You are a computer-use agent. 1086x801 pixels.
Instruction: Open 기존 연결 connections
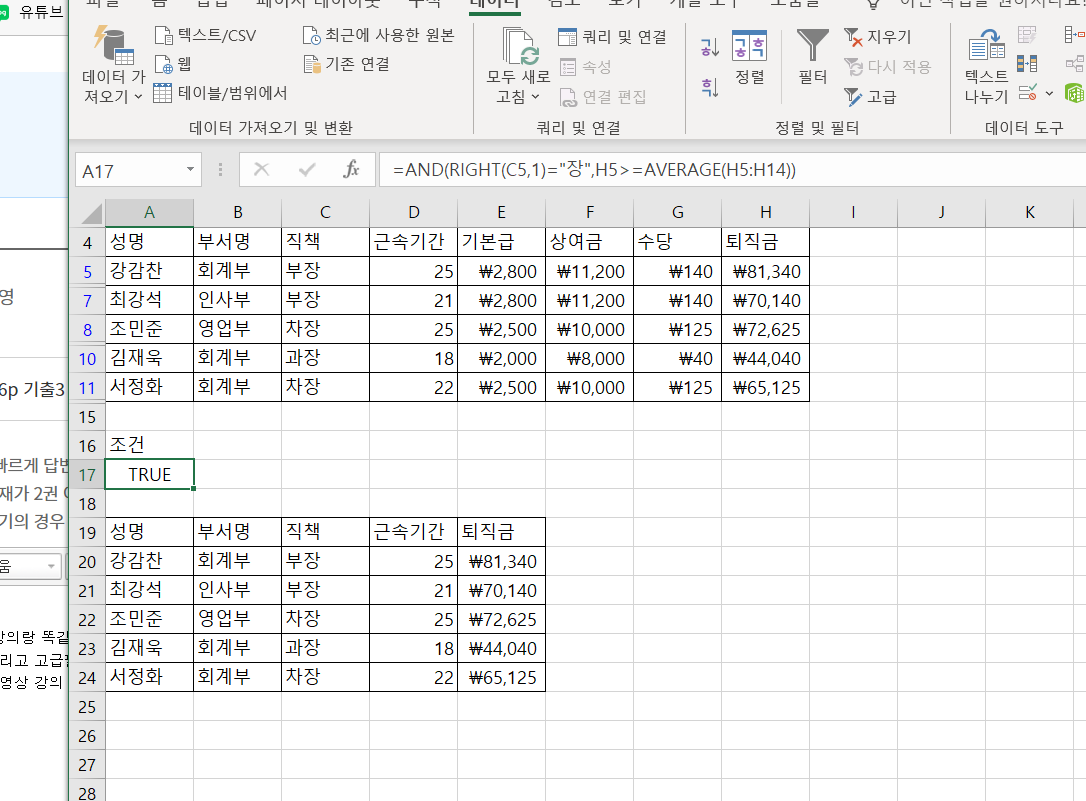coord(346,64)
